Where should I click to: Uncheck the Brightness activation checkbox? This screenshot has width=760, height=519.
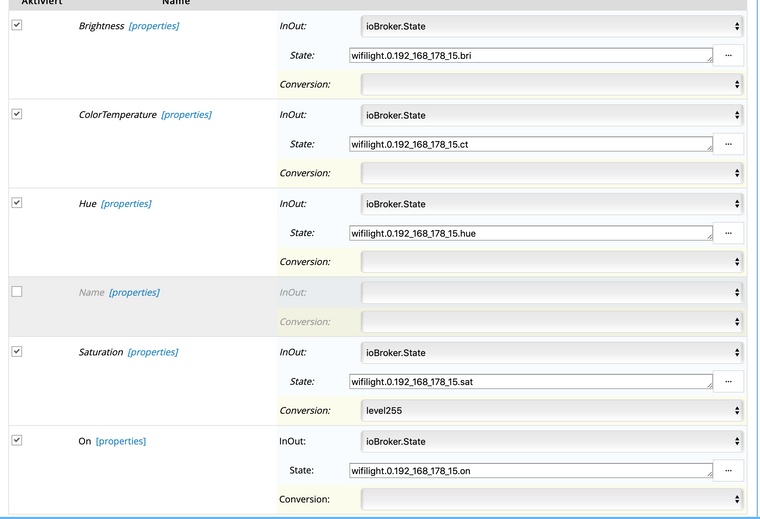click(17, 25)
